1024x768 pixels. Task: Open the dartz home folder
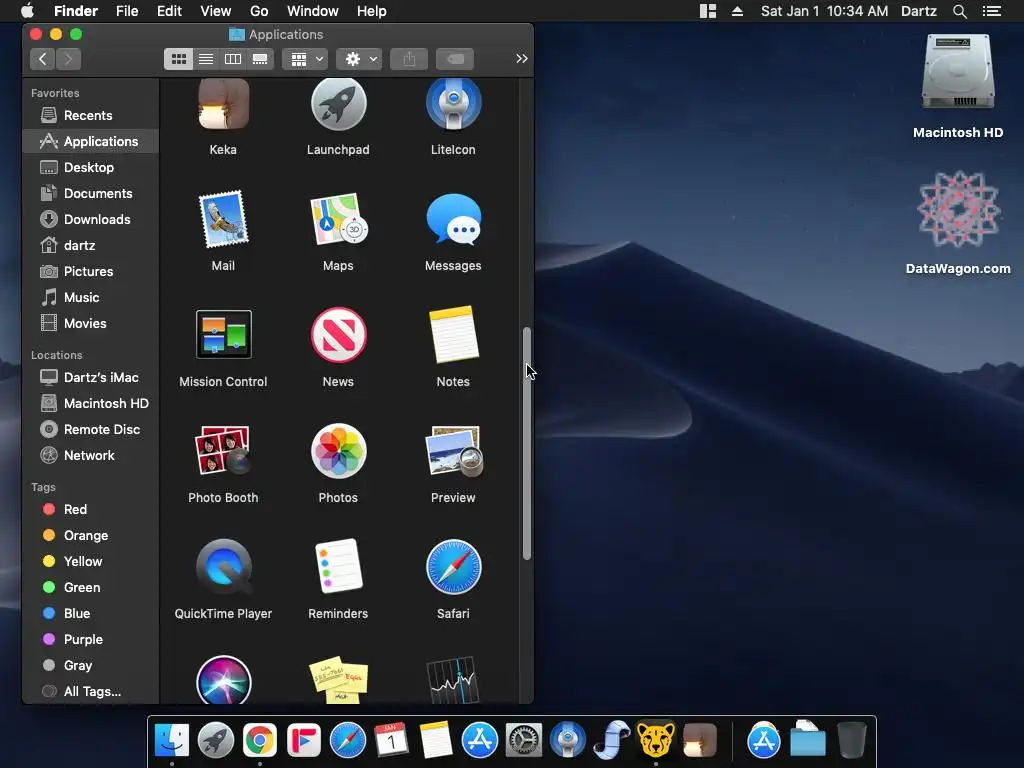coord(91,246)
